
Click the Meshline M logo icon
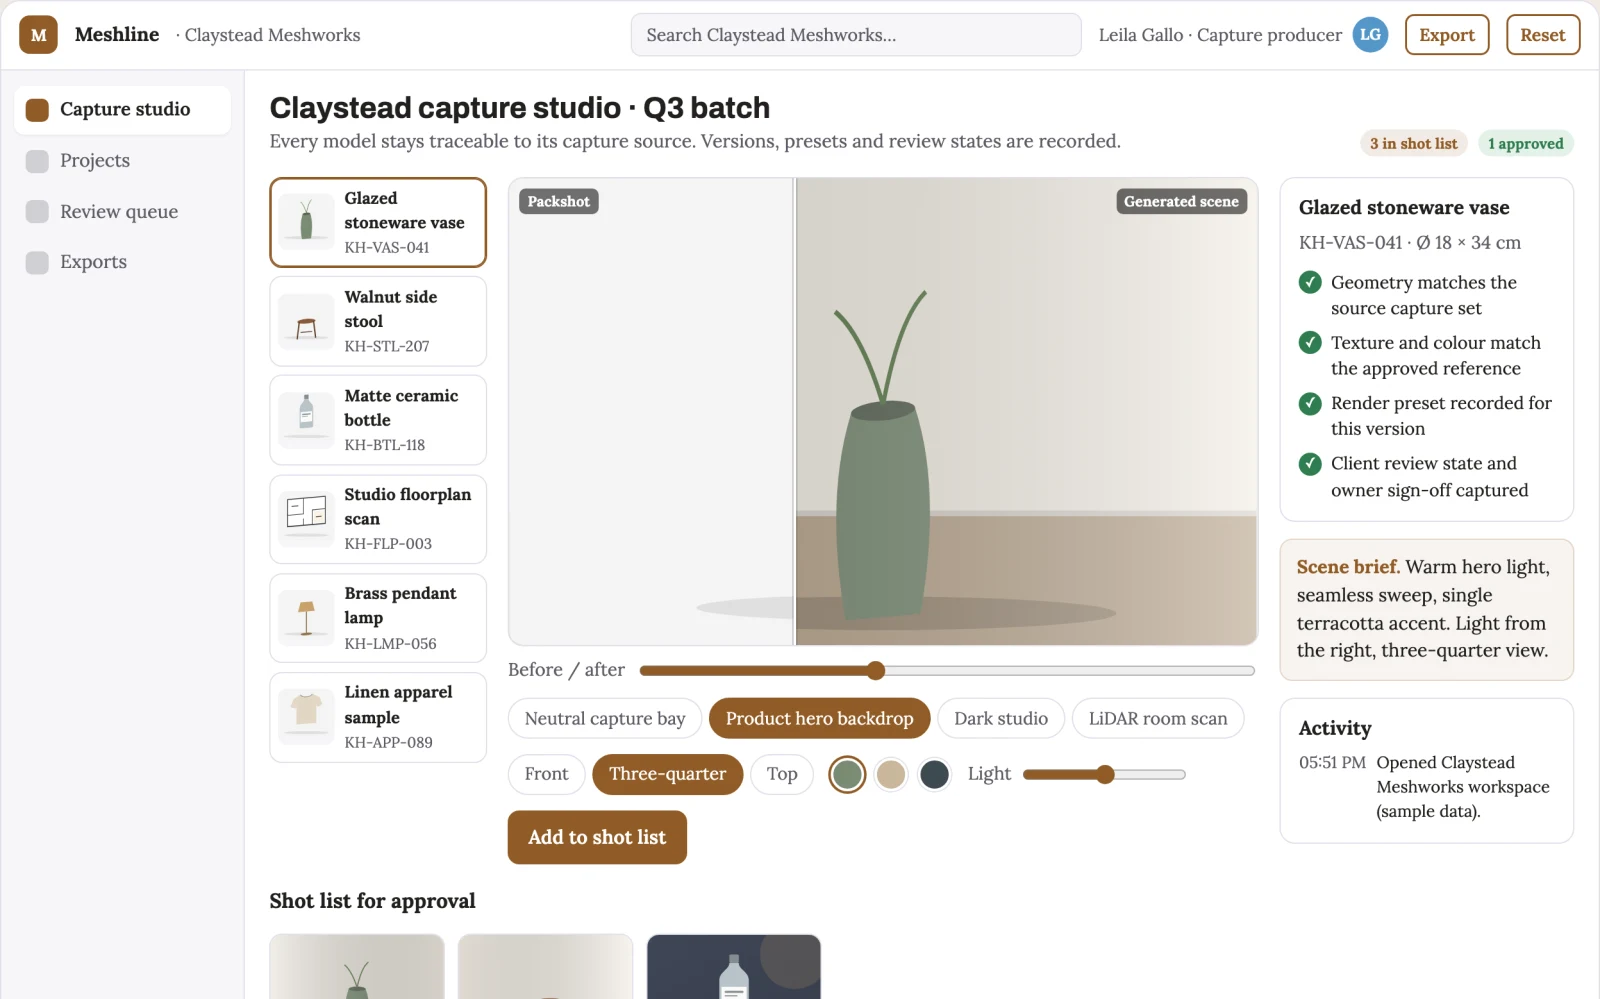[x=38, y=35]
